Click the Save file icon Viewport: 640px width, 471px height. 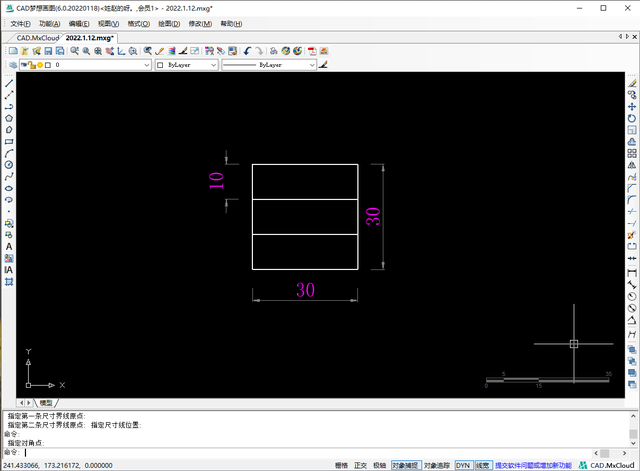[x=48, y=51]
